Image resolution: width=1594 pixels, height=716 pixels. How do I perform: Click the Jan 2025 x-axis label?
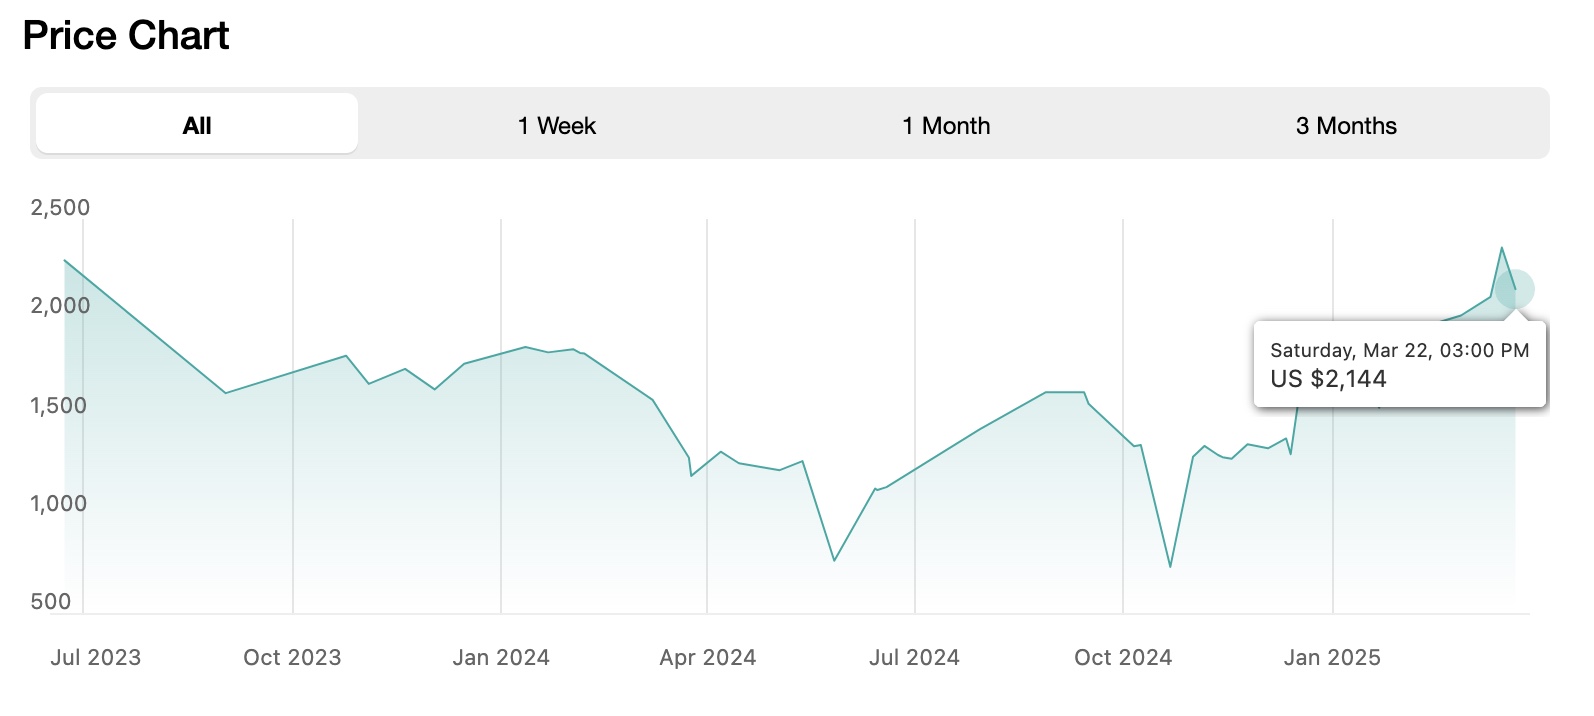pyautogui.click(x=1332, y=658)
